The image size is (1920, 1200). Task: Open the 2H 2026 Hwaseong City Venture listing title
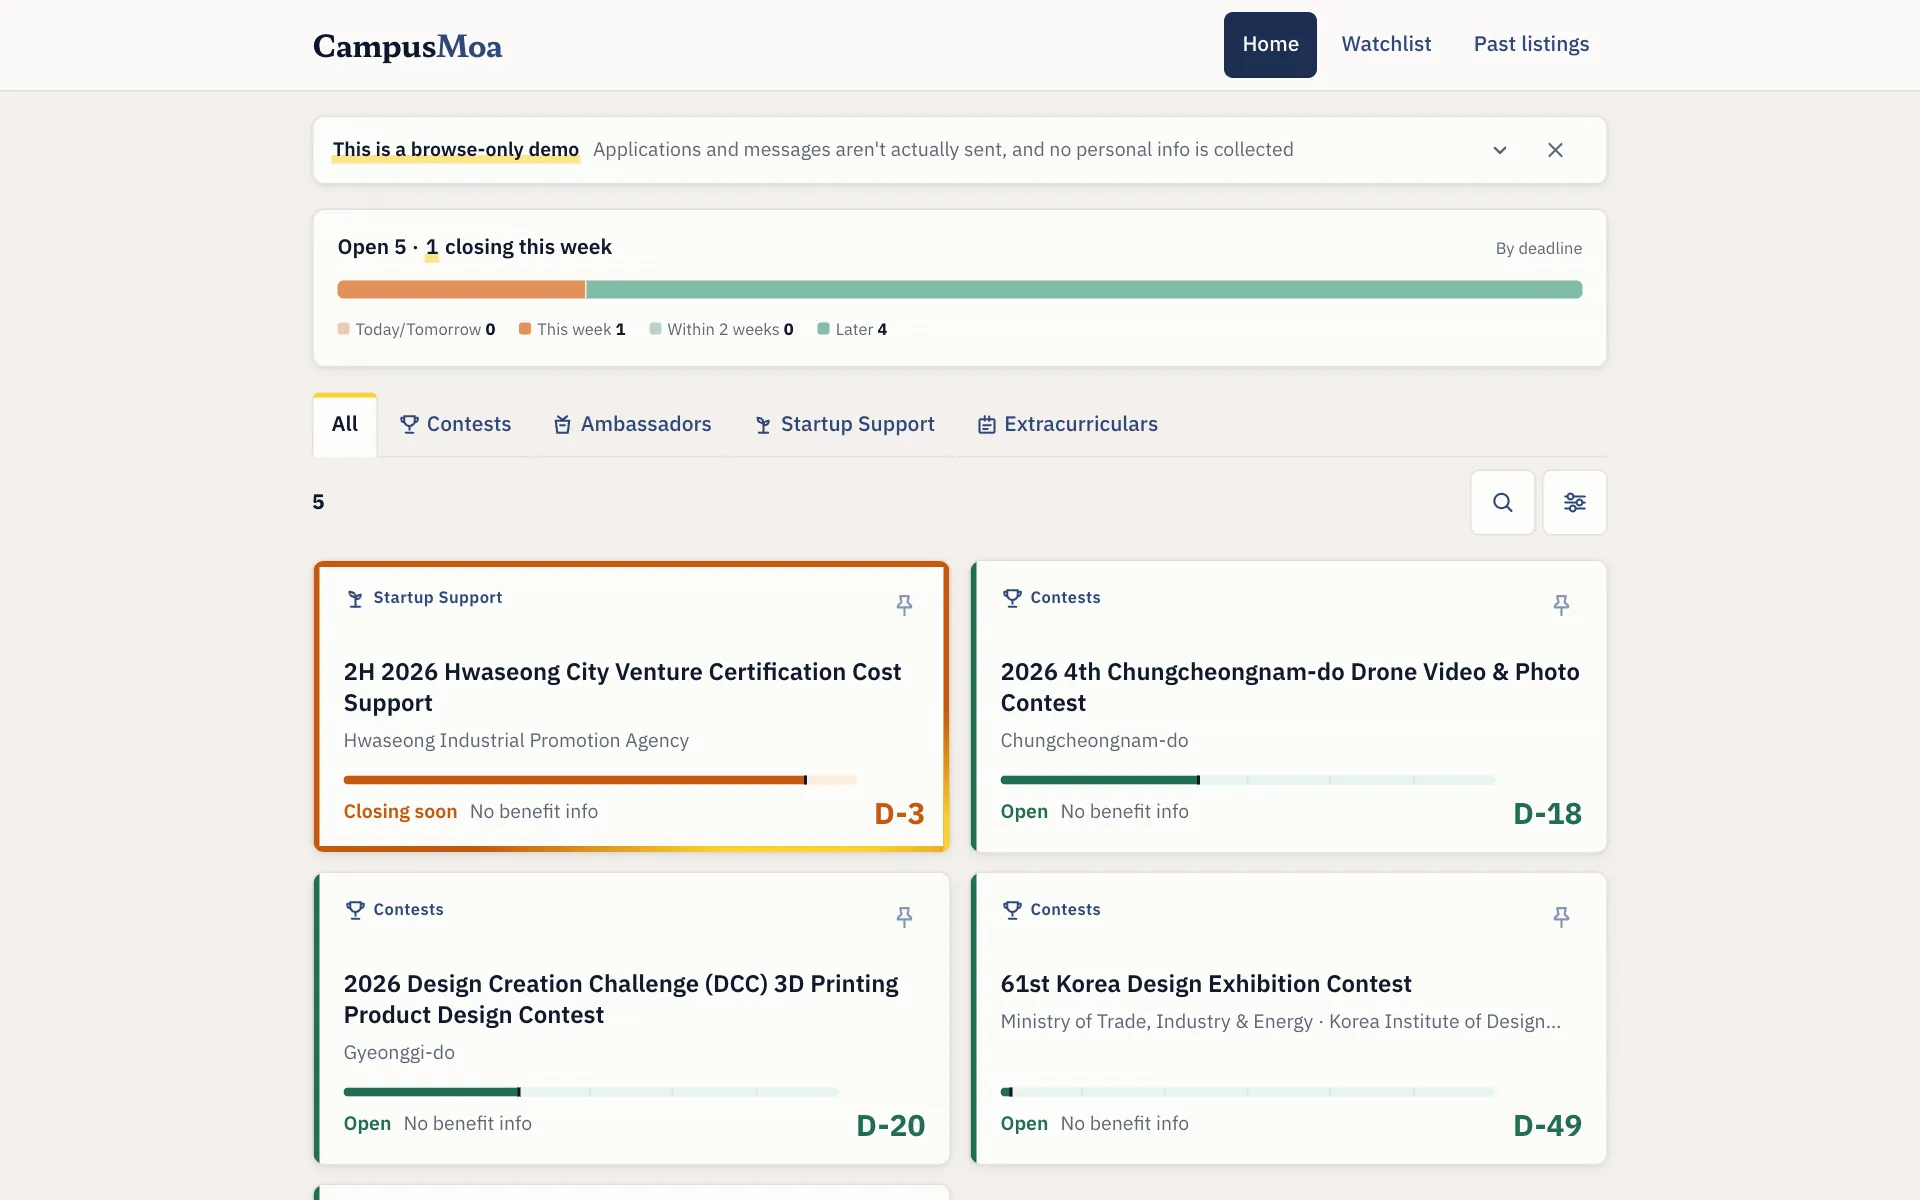click(622, 687)
